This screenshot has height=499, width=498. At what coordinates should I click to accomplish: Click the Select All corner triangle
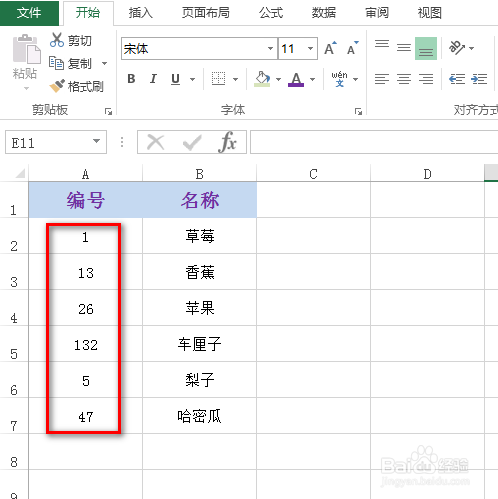[x=20, y=173]
